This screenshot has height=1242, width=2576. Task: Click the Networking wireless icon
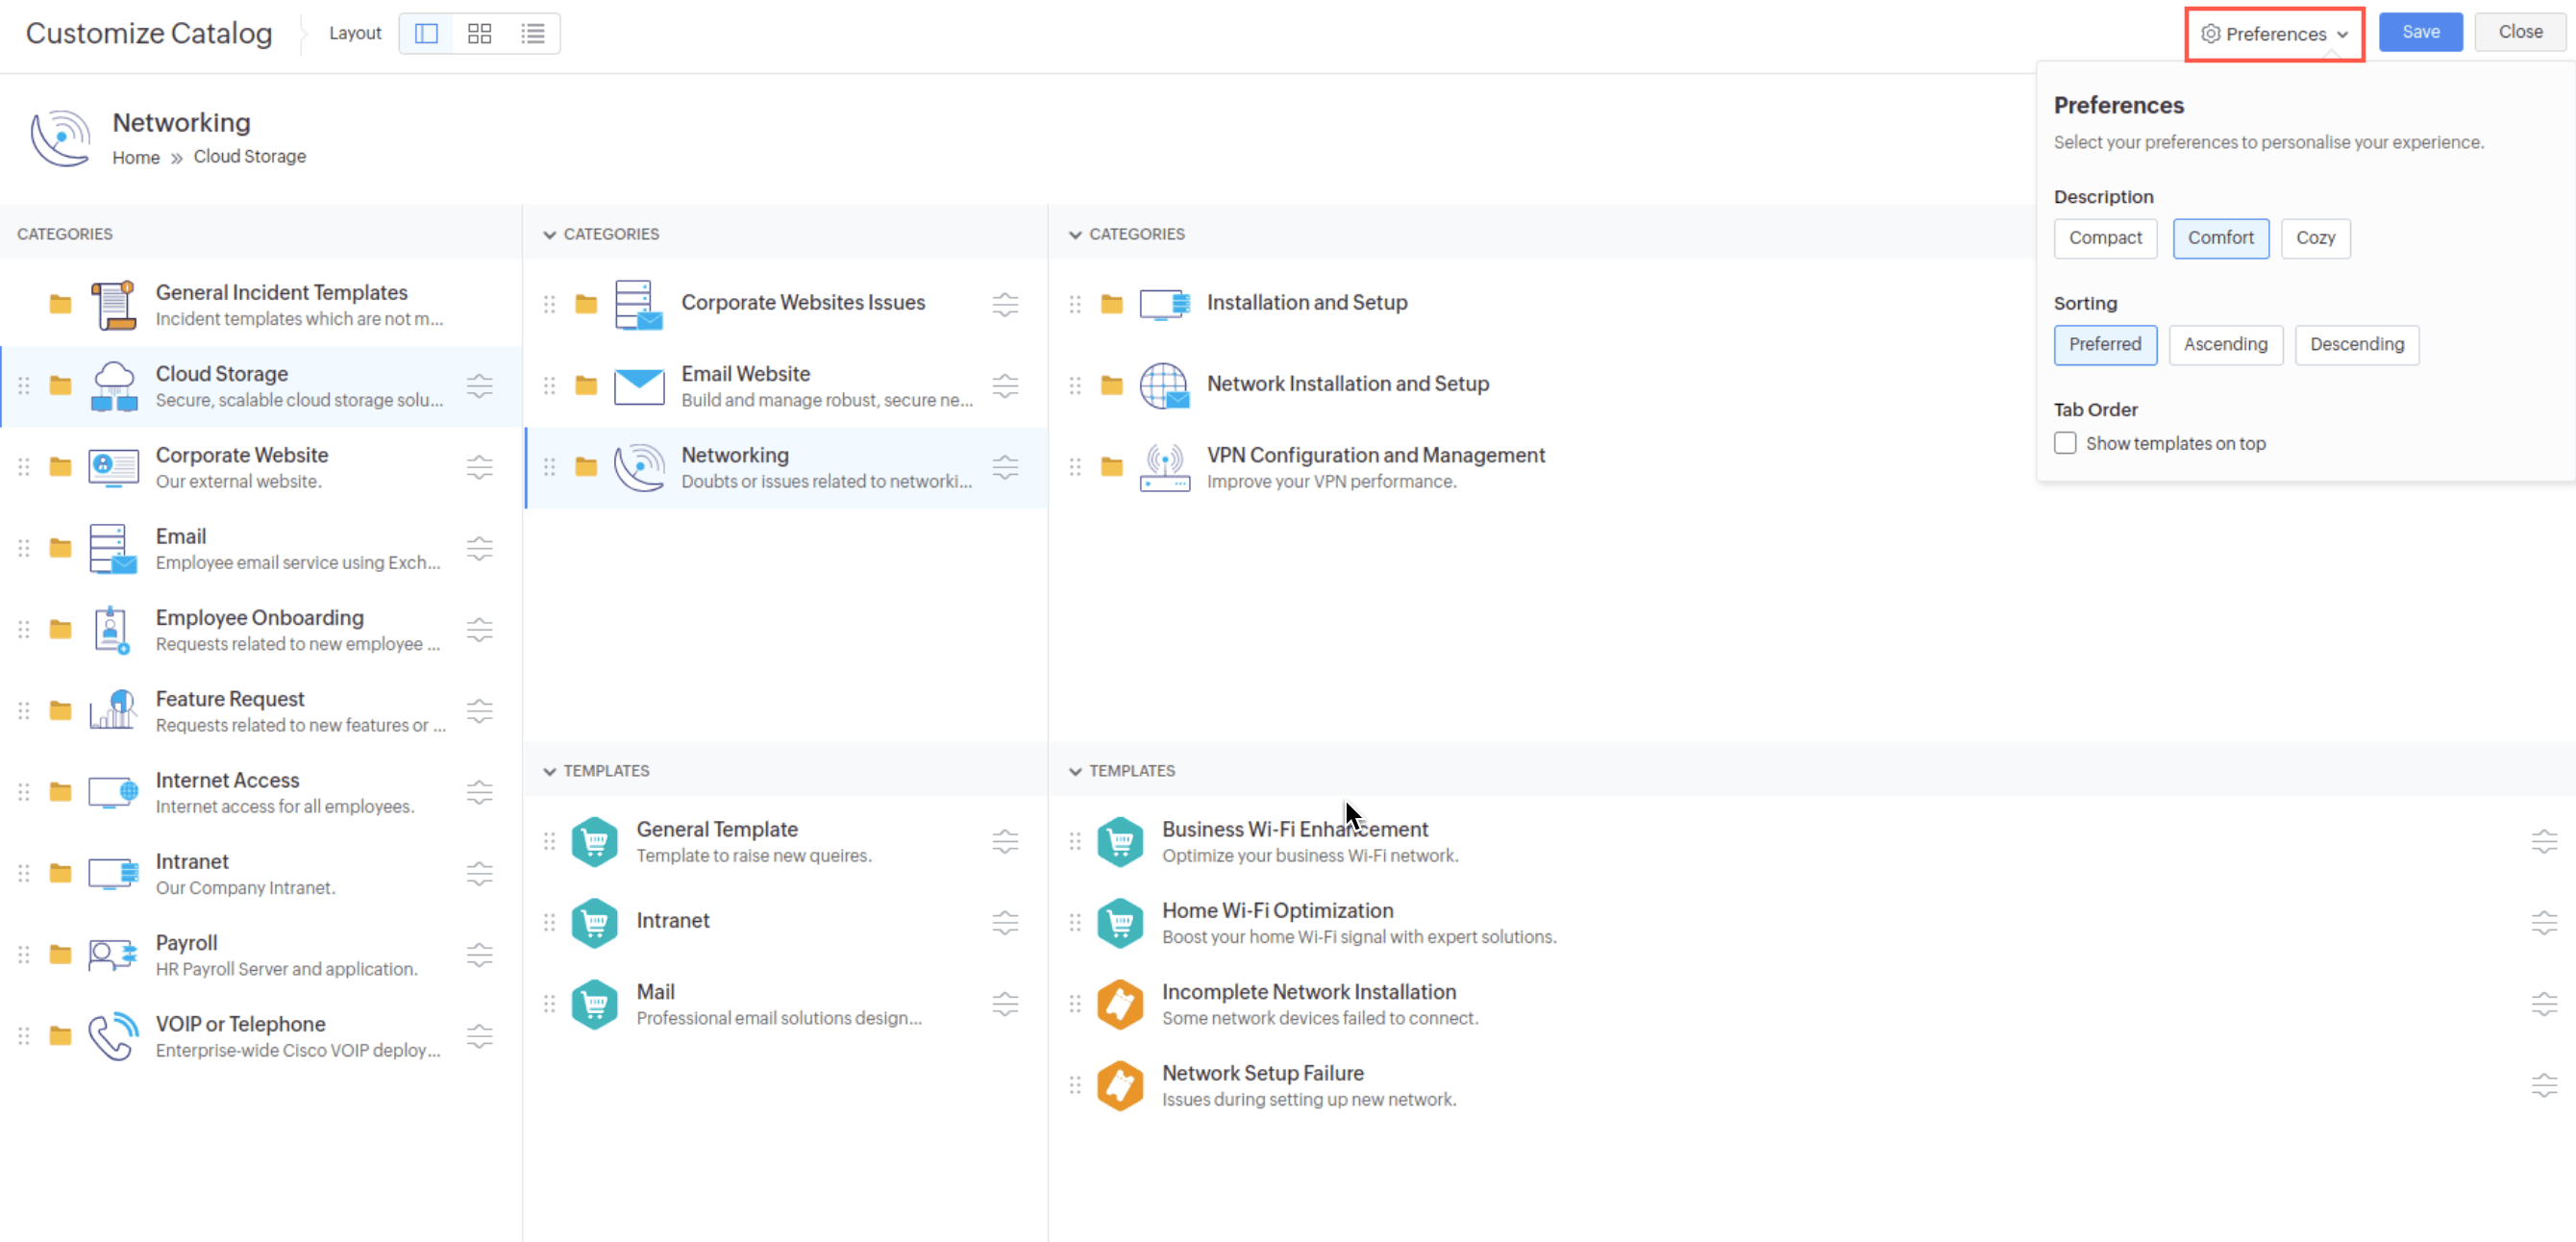(639, 466)
